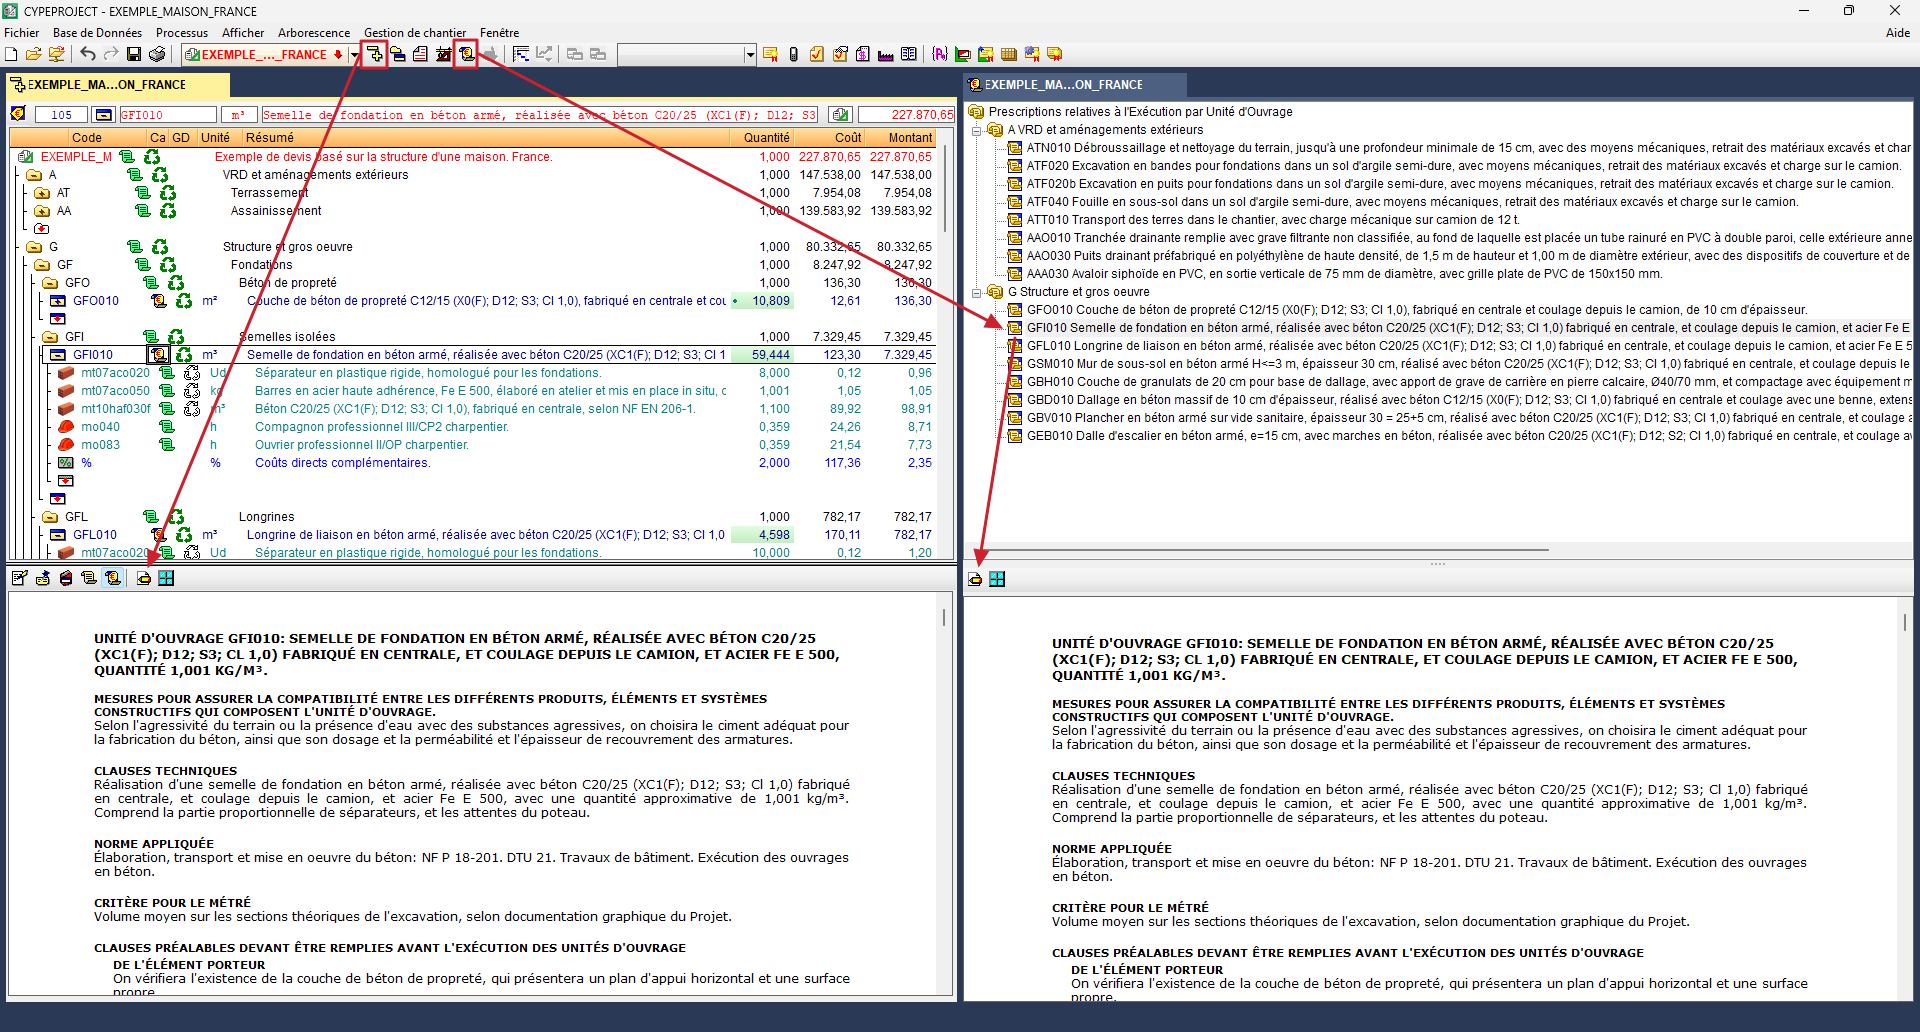Click the cyan grid icon under the prescriptions tree
The width and height of the screenshot is (1920, 1032).
pyautogui.click(x=997, y=579)
